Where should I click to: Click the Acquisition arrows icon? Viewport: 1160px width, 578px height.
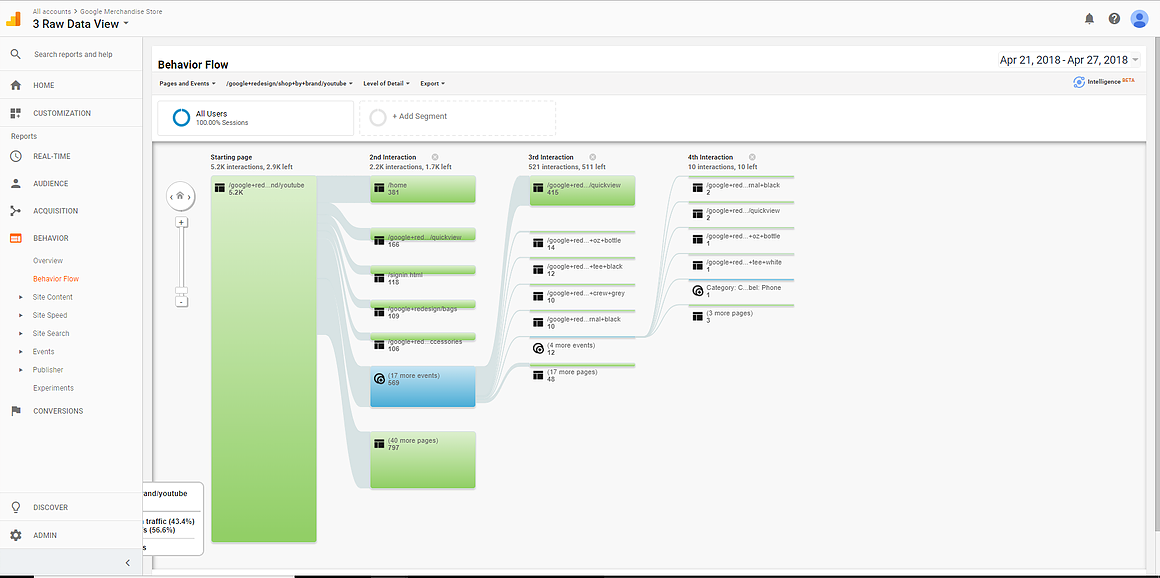click(16, 211)
